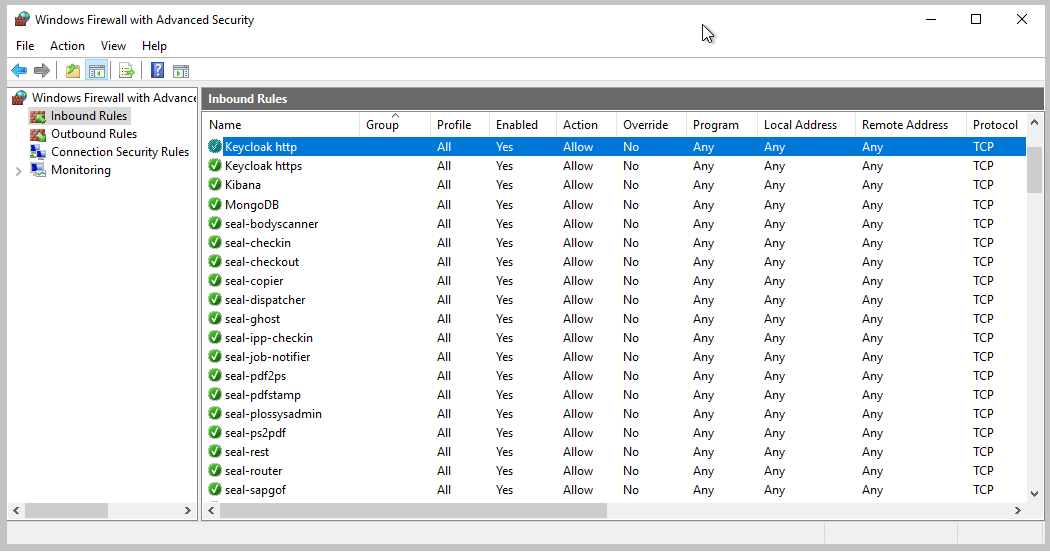
Task: Select the seal-pdf2ps rule name
Action: 255,376
